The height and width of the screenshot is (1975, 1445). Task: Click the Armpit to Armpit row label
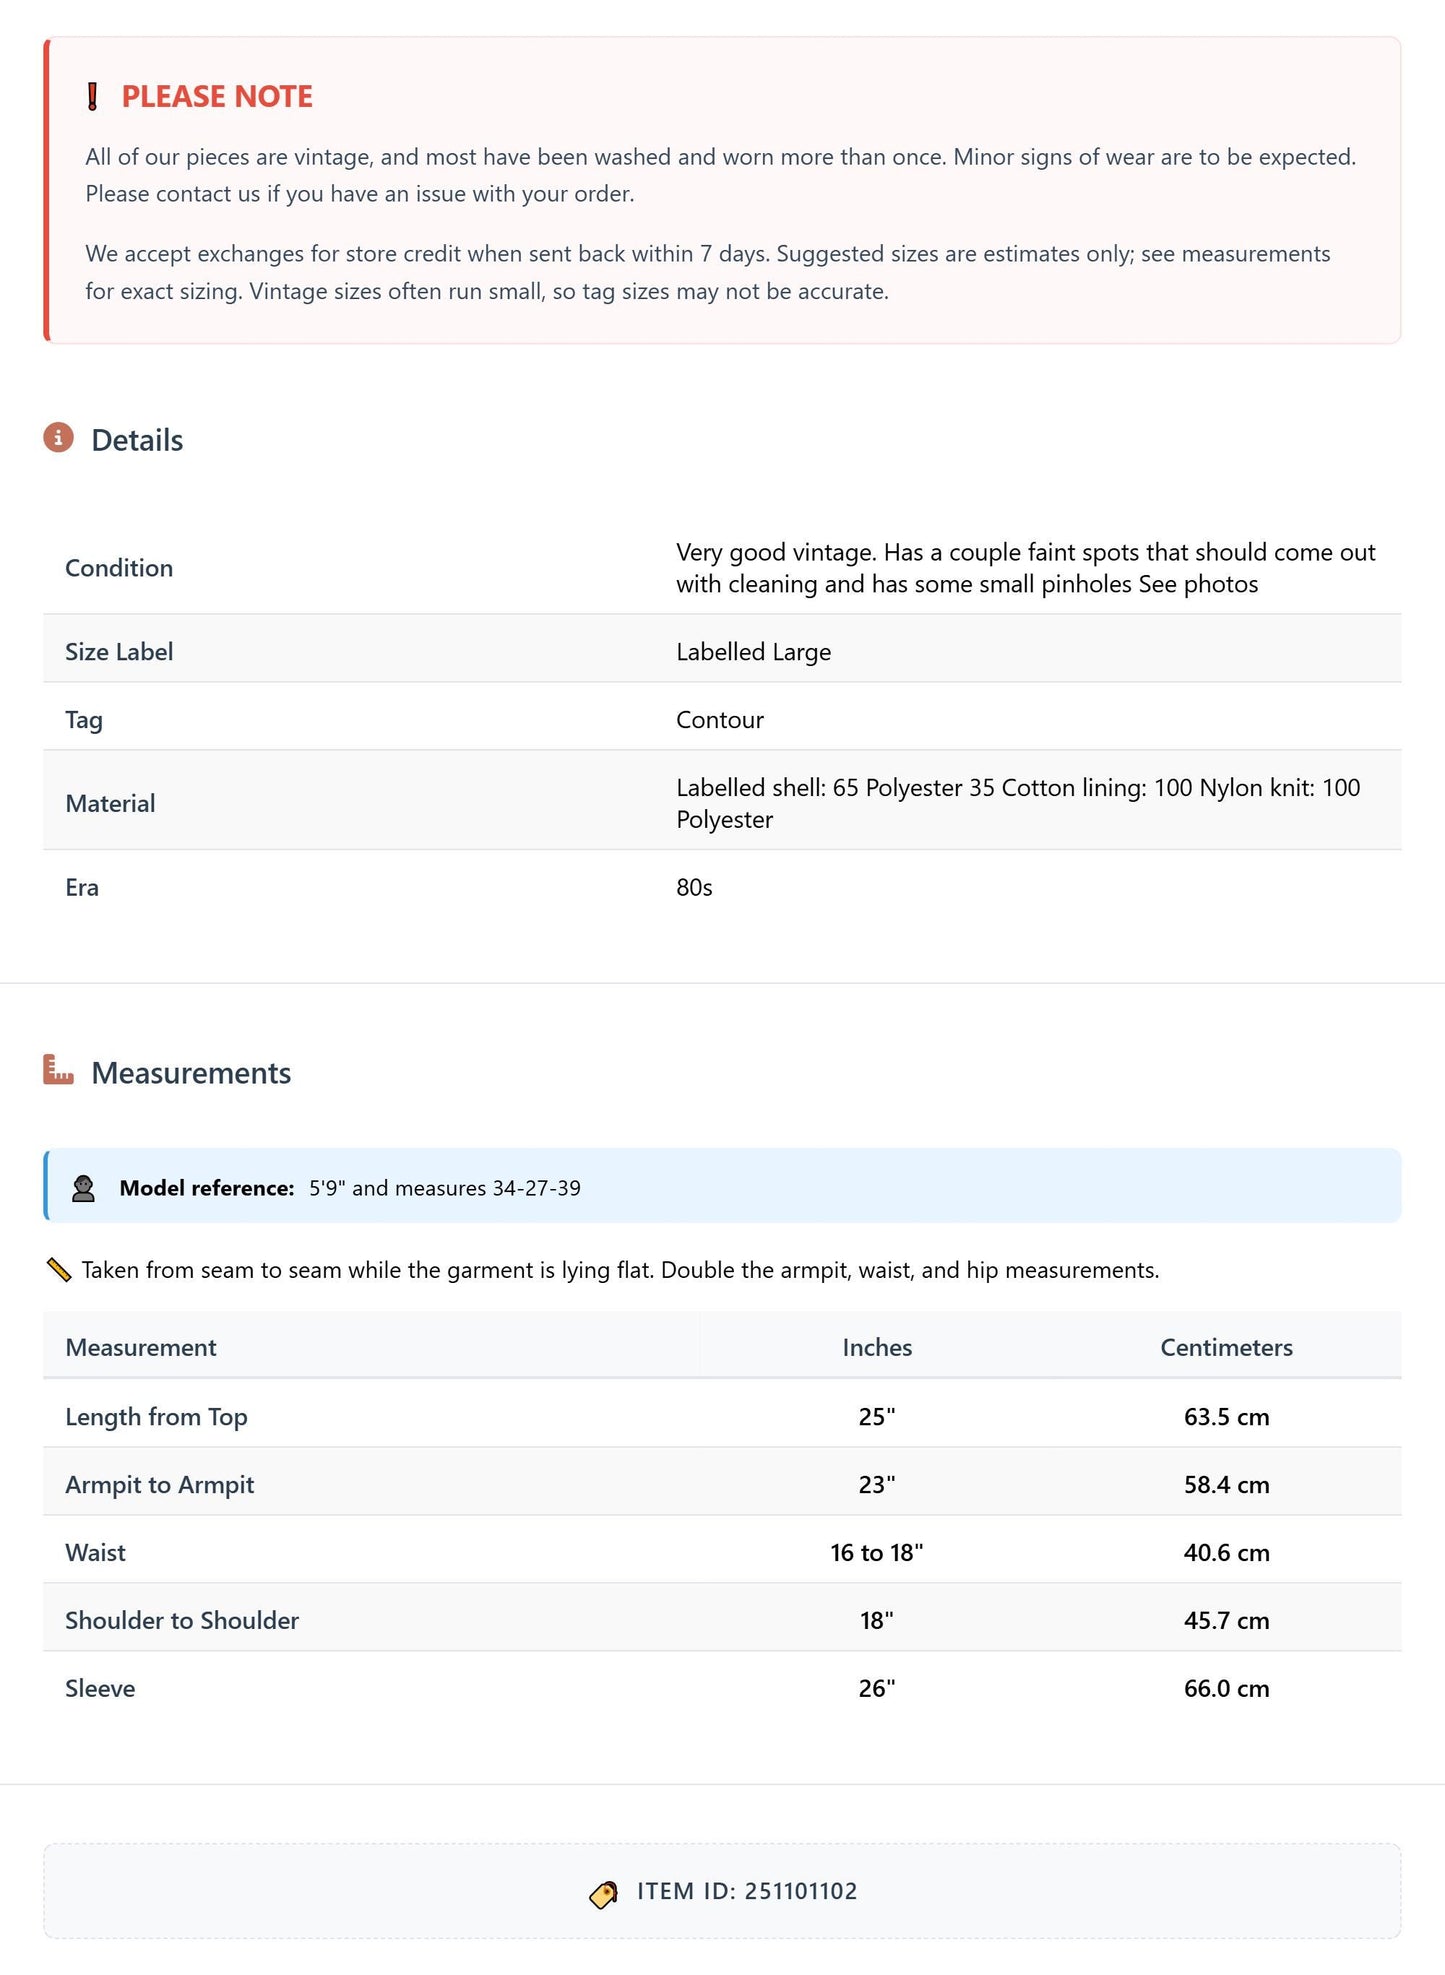pos(159,1485)
